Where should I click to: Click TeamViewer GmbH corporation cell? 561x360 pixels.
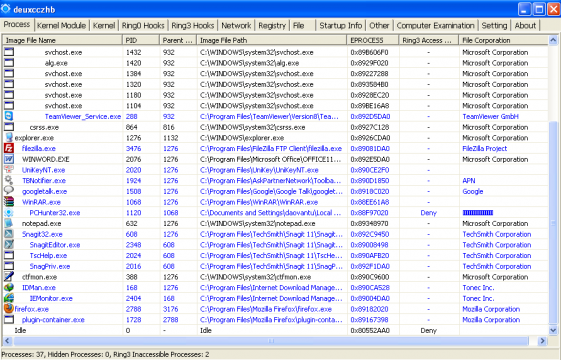point(490,116)
